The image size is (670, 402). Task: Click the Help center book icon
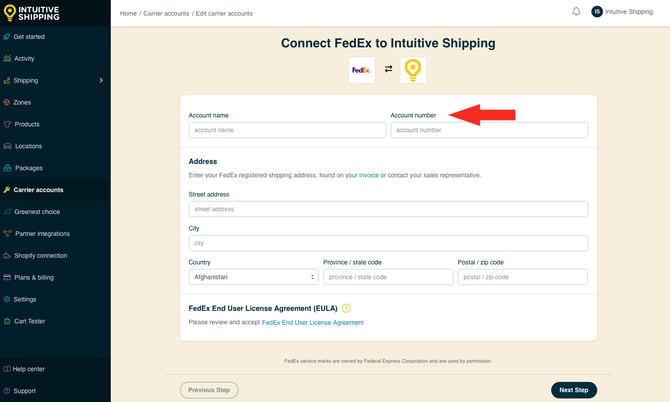point(7,369)
